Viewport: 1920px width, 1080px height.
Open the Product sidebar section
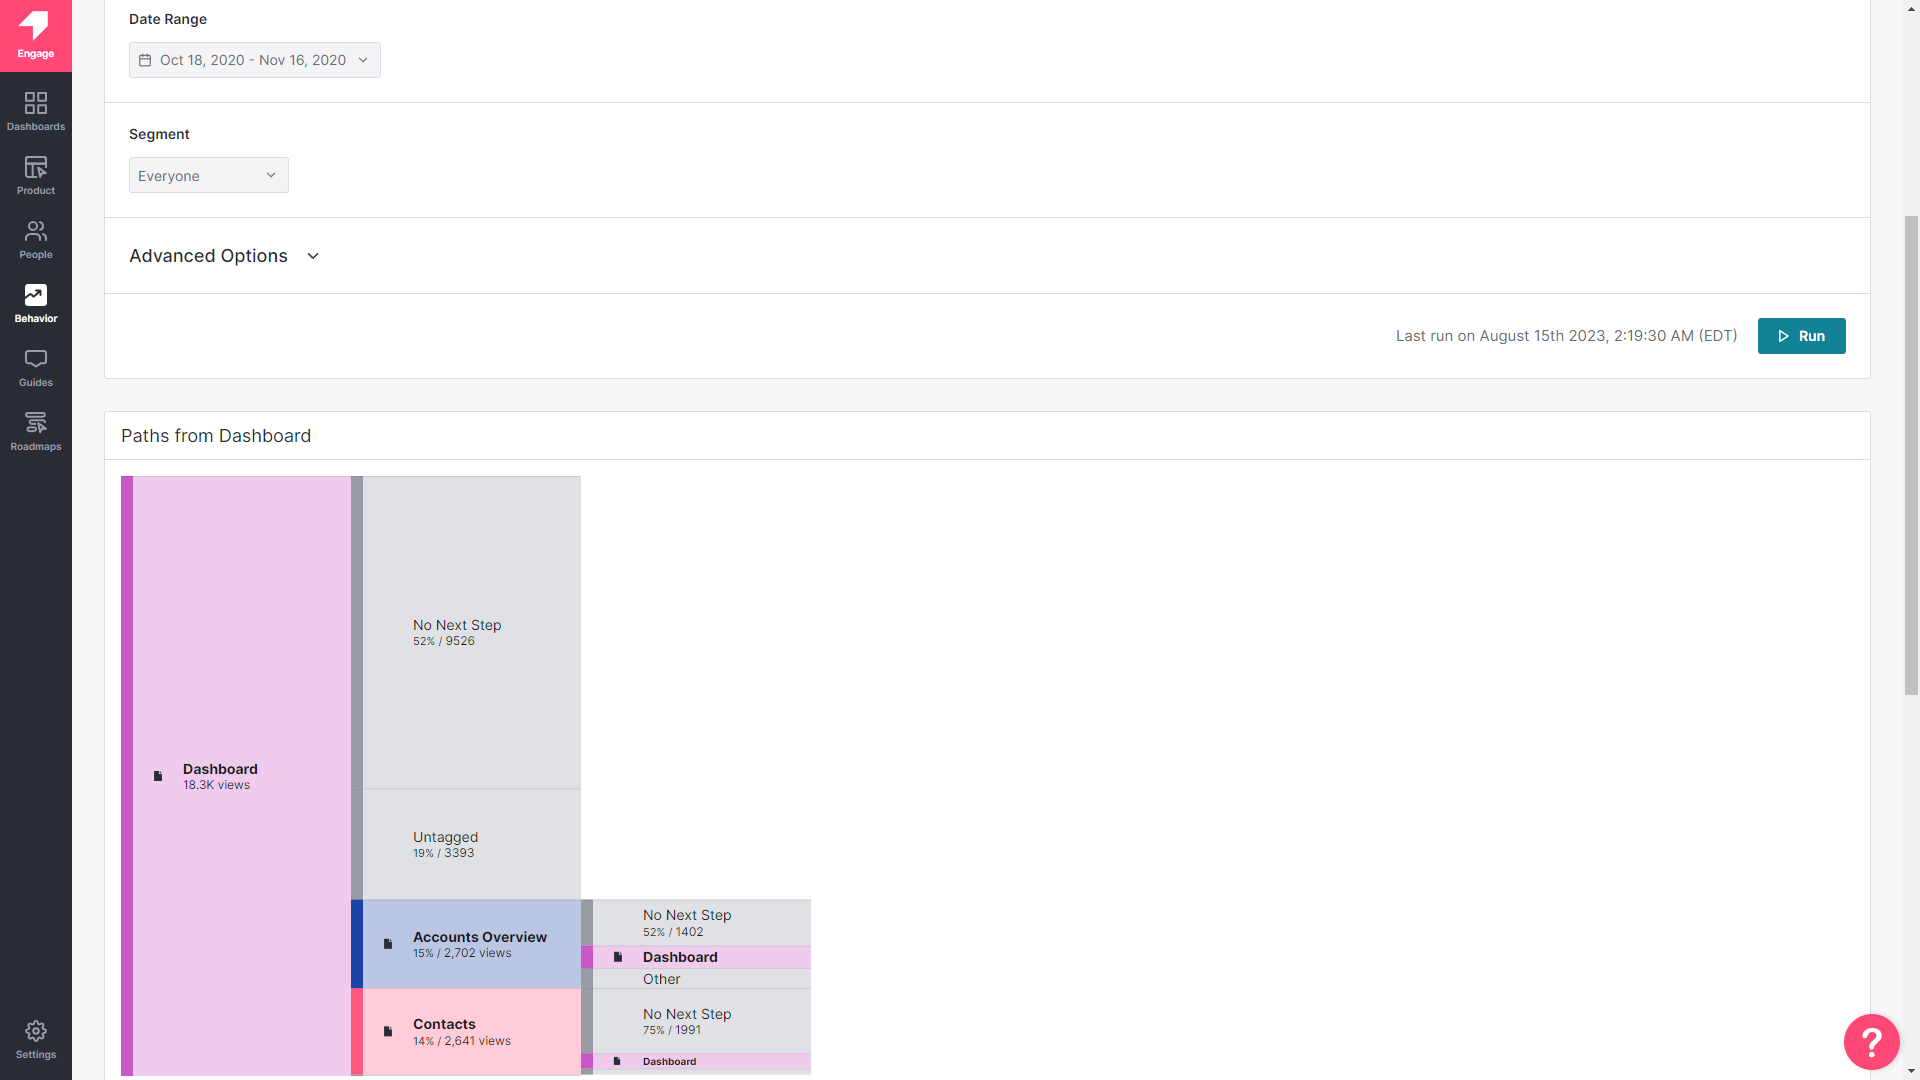(35, 175)
